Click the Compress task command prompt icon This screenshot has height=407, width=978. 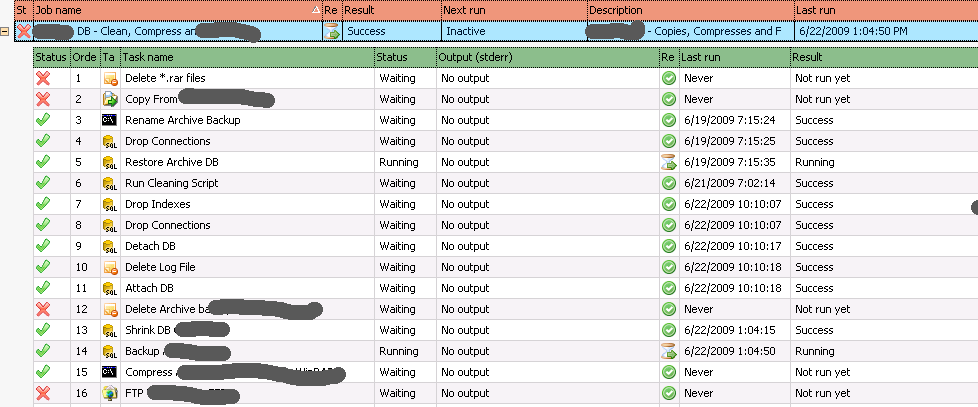pyautogui.click(x=110, y=372)
